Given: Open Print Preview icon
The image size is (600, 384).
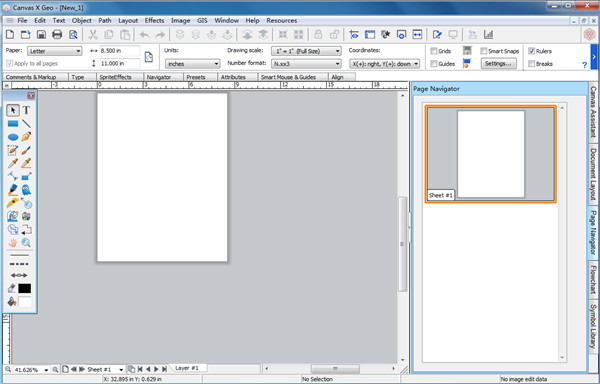Looking at the screenshot, I should coord(73,35).
